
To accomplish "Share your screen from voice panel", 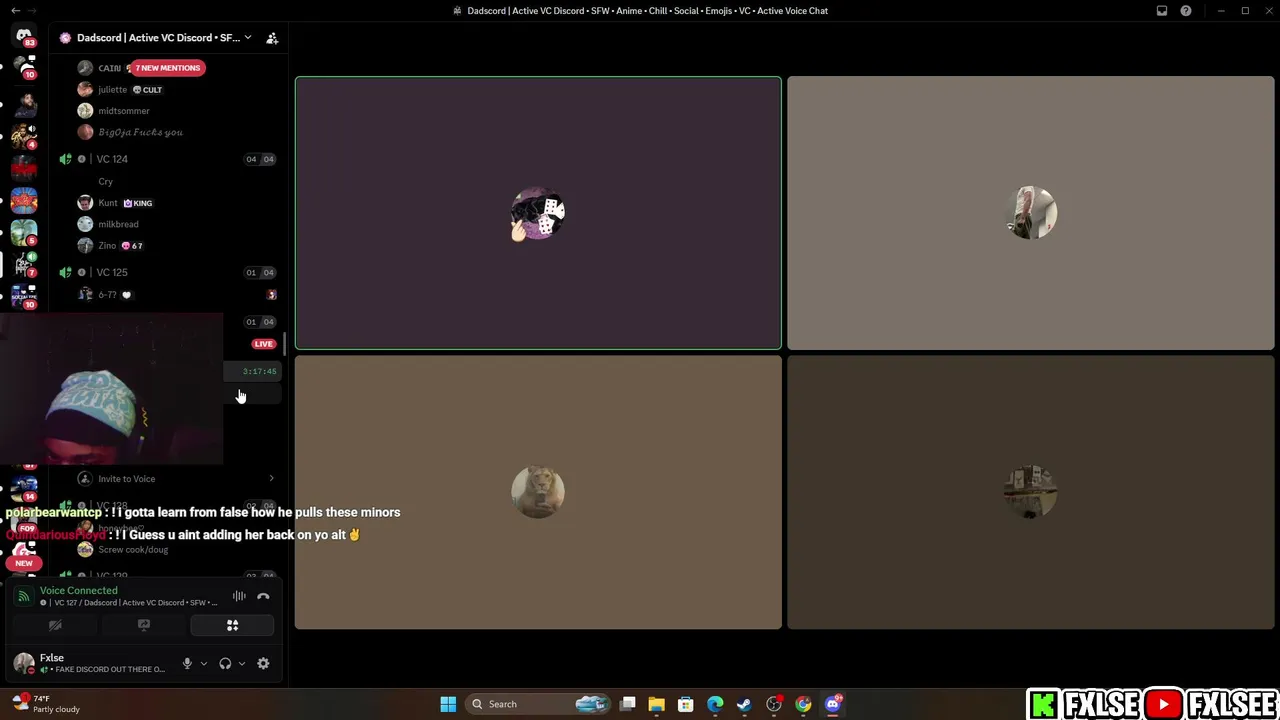I will [x=144, y=626].
